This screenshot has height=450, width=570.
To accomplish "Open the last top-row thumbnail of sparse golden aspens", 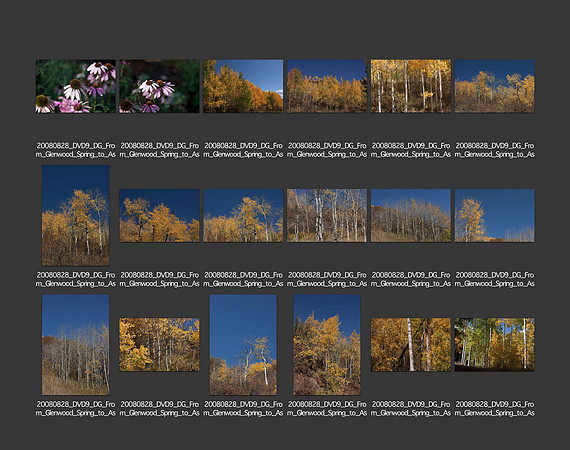I will pos(494,86).
